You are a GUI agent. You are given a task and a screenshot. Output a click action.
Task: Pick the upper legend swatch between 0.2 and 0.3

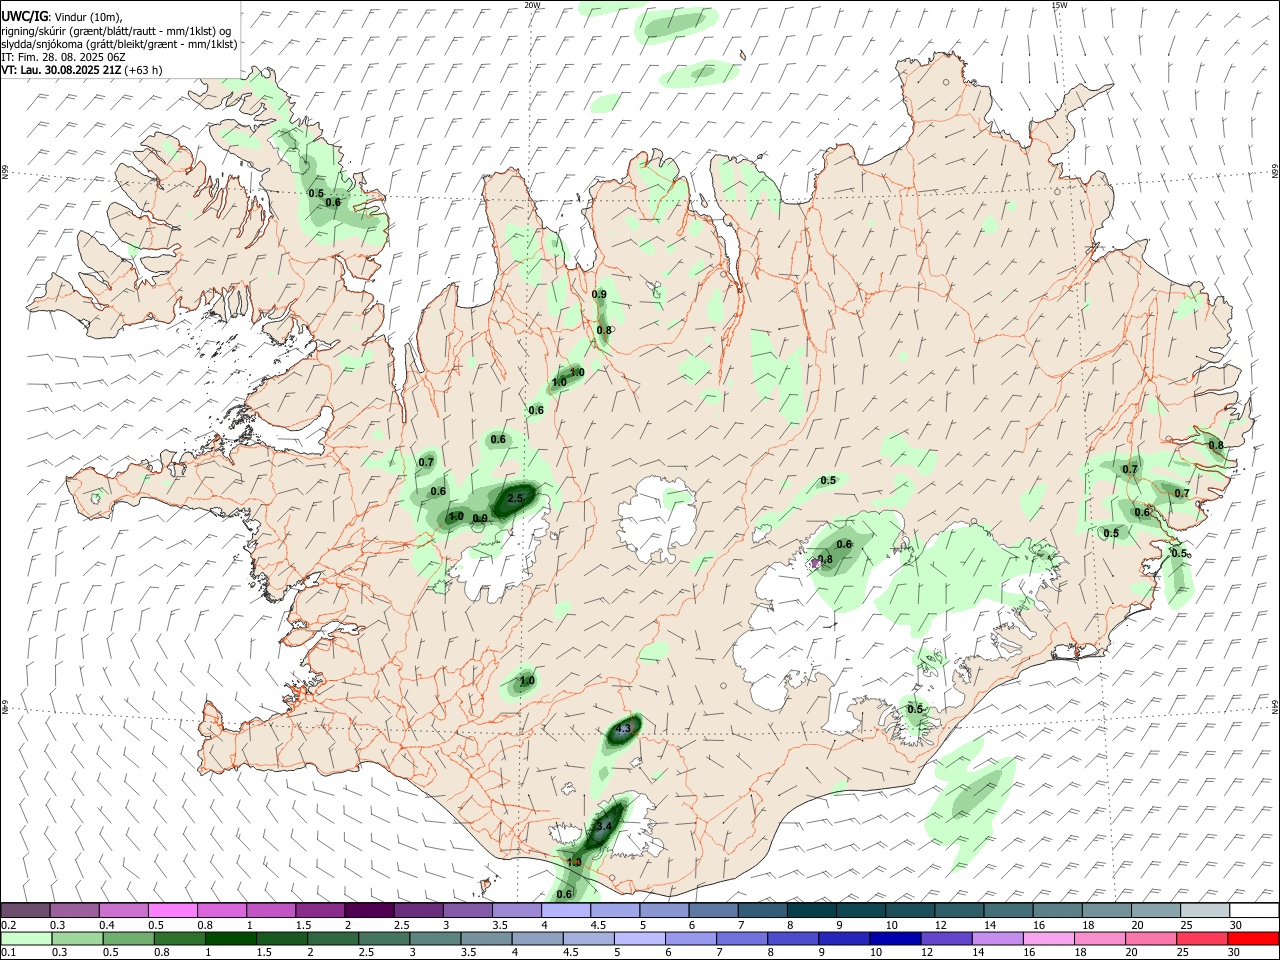pos(25,910)
